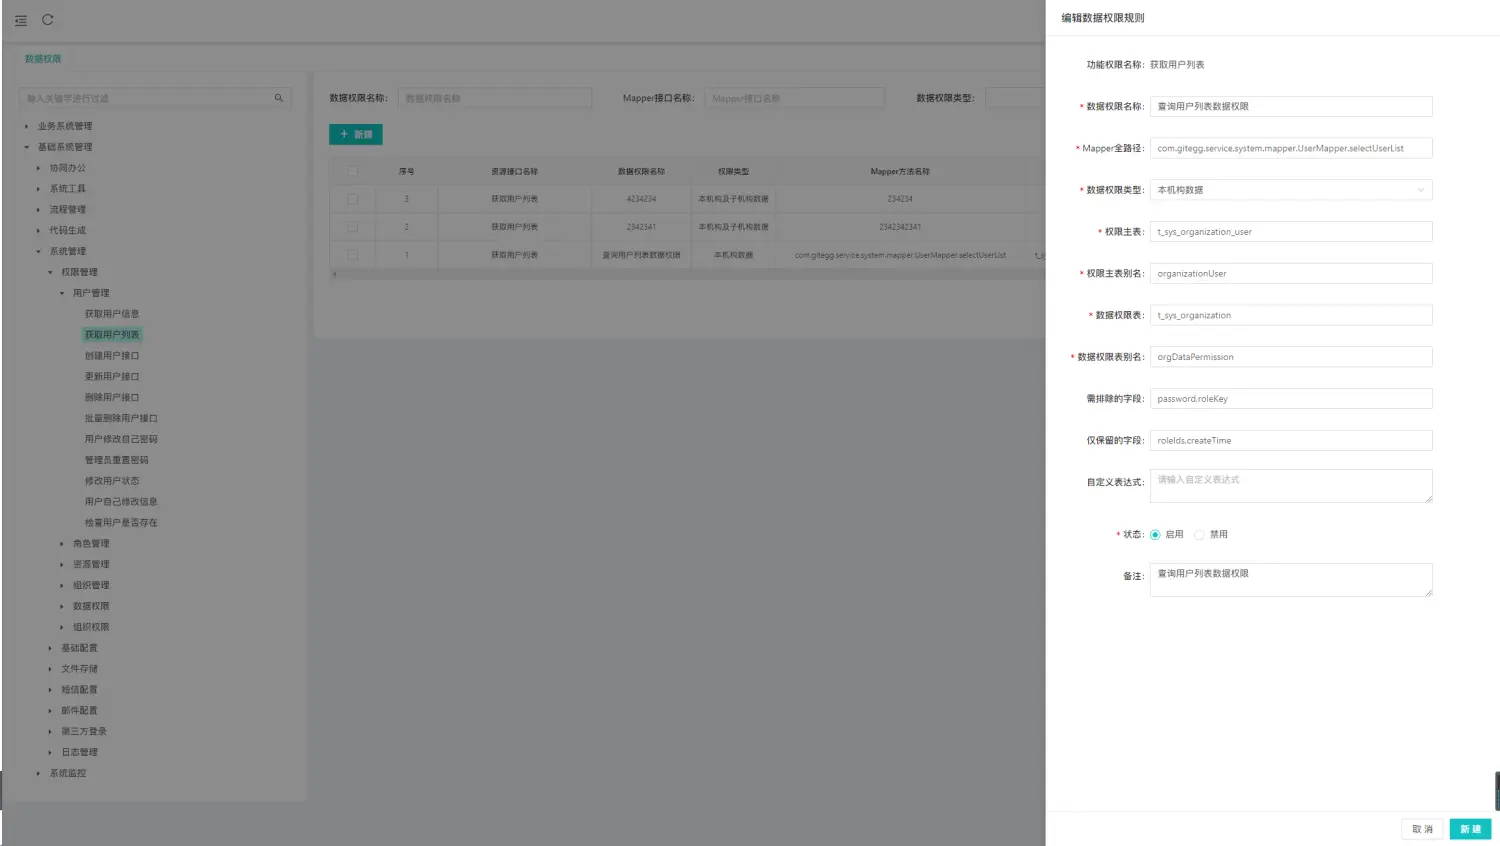Click the + 新建 button above the table
The width and height of the screenshot is (1500, 846).
click(x=356, y=134)
